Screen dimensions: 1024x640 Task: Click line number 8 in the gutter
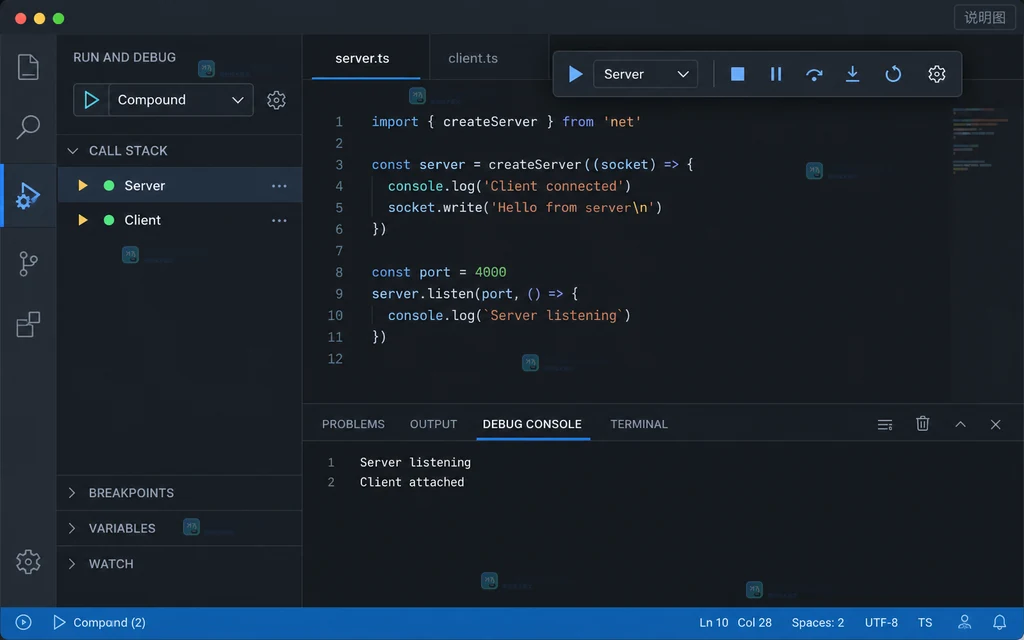(x=339, y=272)
